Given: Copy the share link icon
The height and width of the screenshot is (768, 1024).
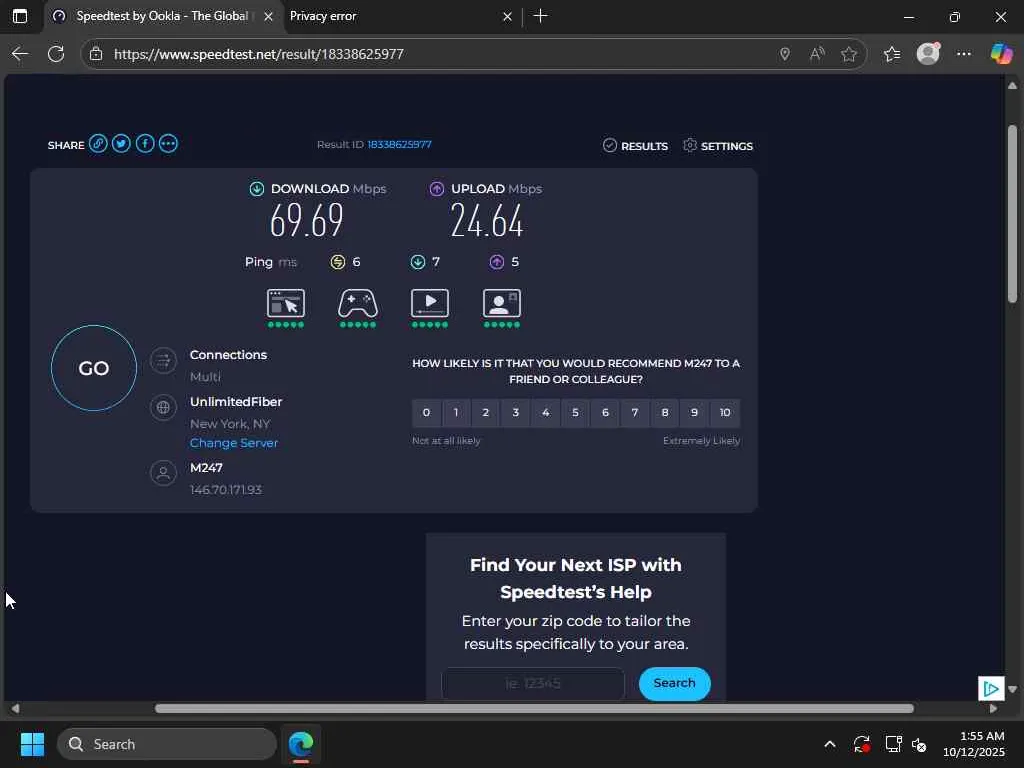Looking at the screenshot, I should pos(98,144).
